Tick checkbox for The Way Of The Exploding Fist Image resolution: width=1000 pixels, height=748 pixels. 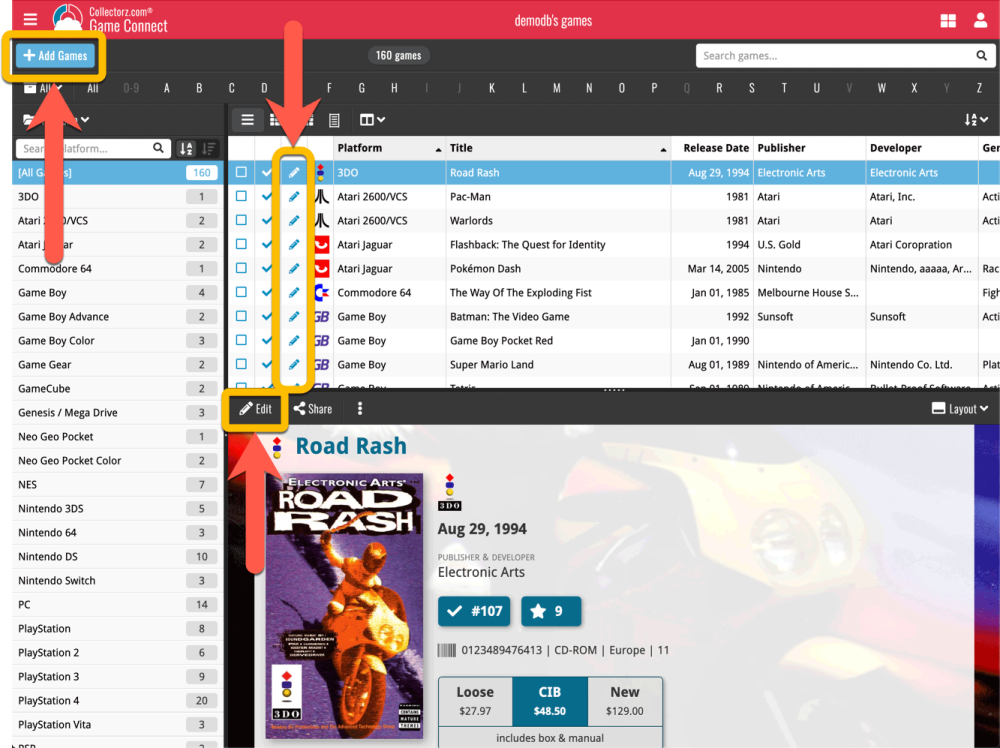point(241,292)
